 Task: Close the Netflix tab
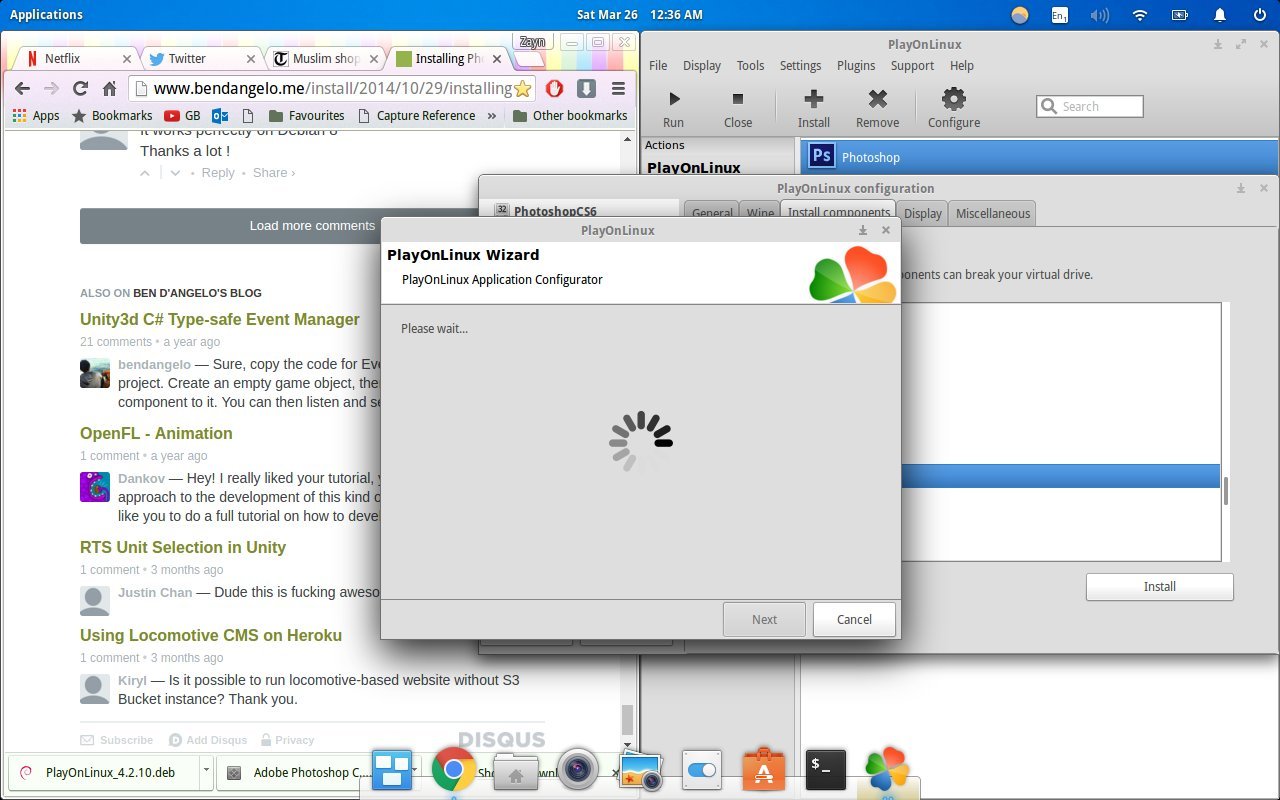click(x=126, y=58)
